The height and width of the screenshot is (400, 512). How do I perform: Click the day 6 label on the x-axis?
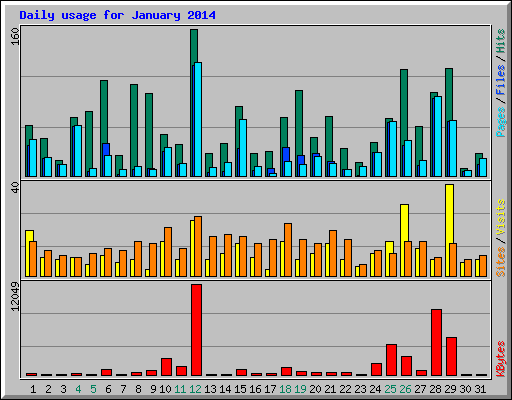(109, 389)
